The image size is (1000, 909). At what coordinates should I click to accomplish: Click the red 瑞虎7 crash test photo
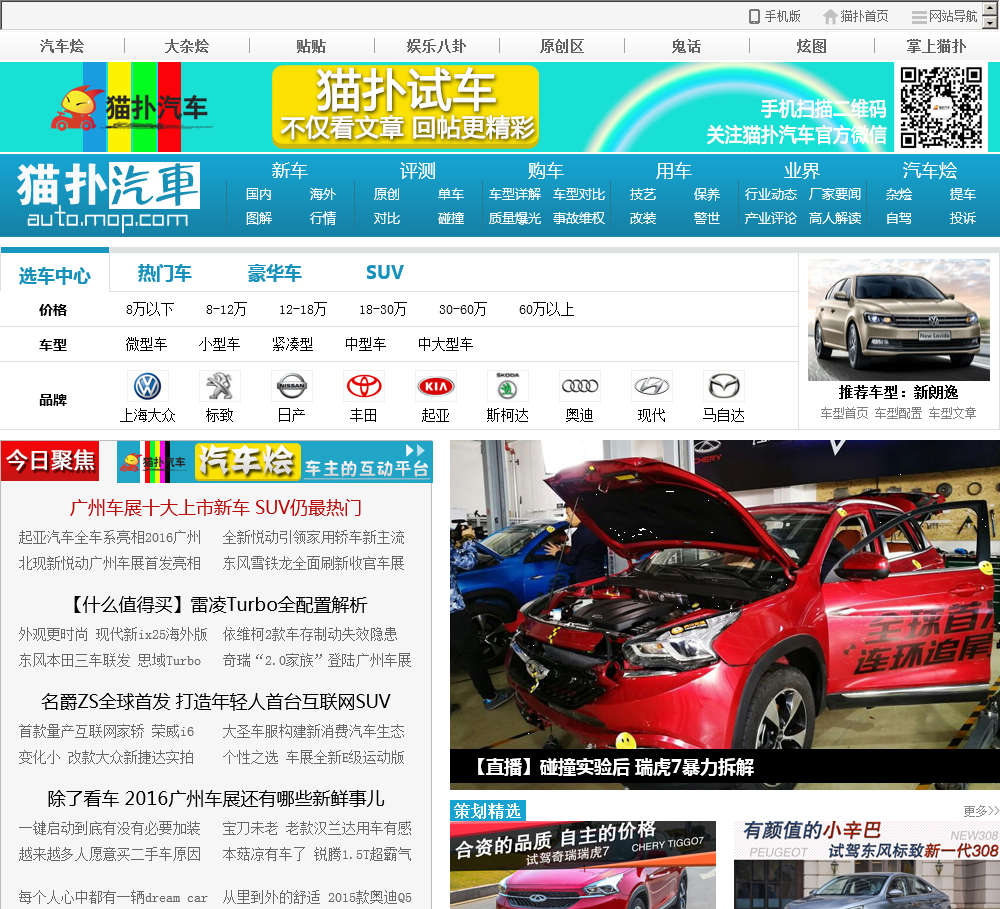point(724,595)
